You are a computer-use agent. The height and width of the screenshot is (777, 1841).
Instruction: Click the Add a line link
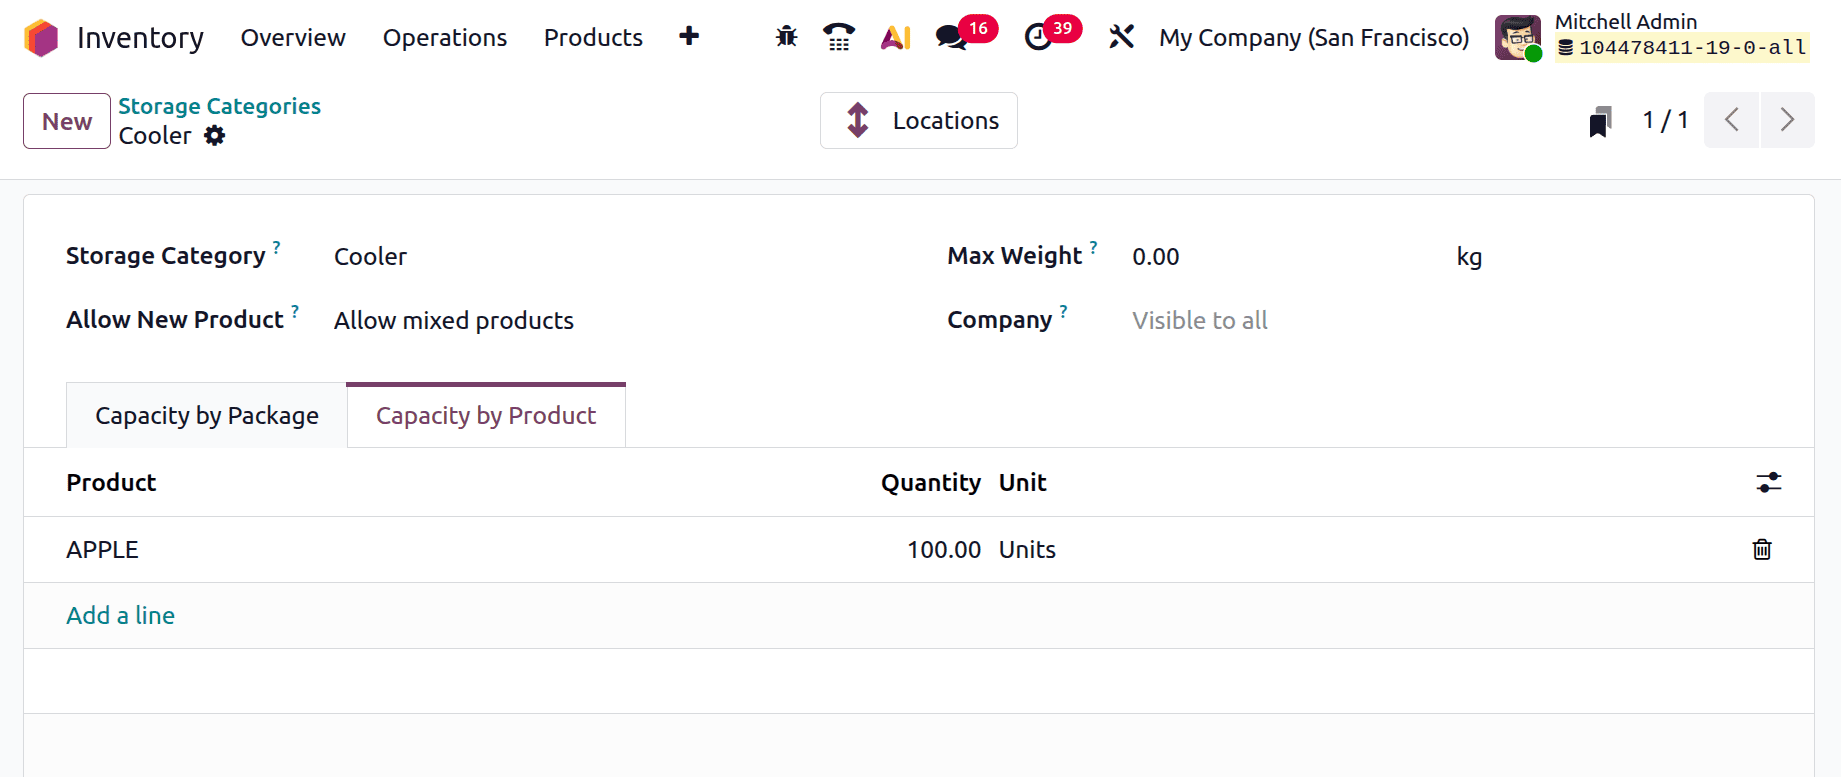pos(120,616)
